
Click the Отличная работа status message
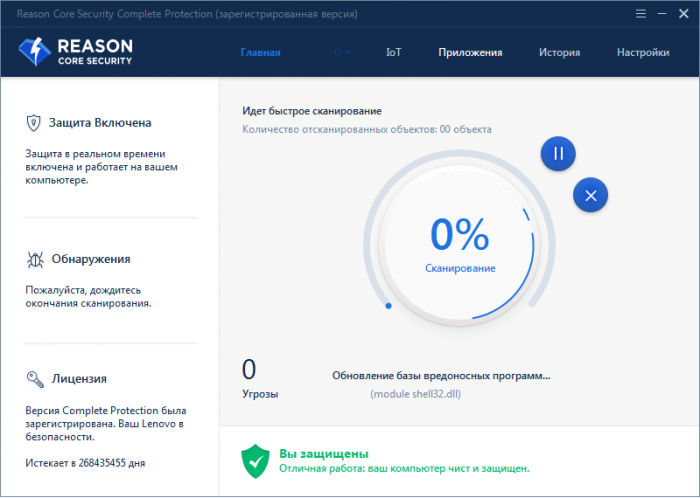coord(404,469)
